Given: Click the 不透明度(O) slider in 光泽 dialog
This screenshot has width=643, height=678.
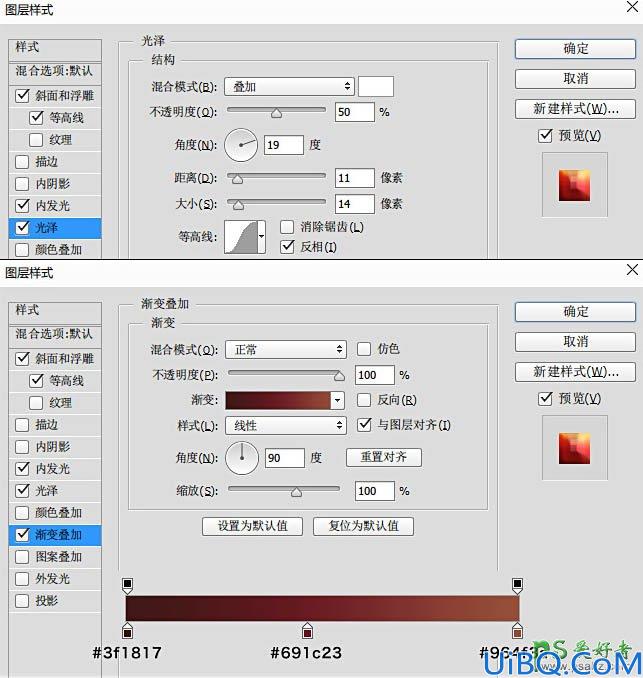Looking at the screenshot, I should click(276, 111).
